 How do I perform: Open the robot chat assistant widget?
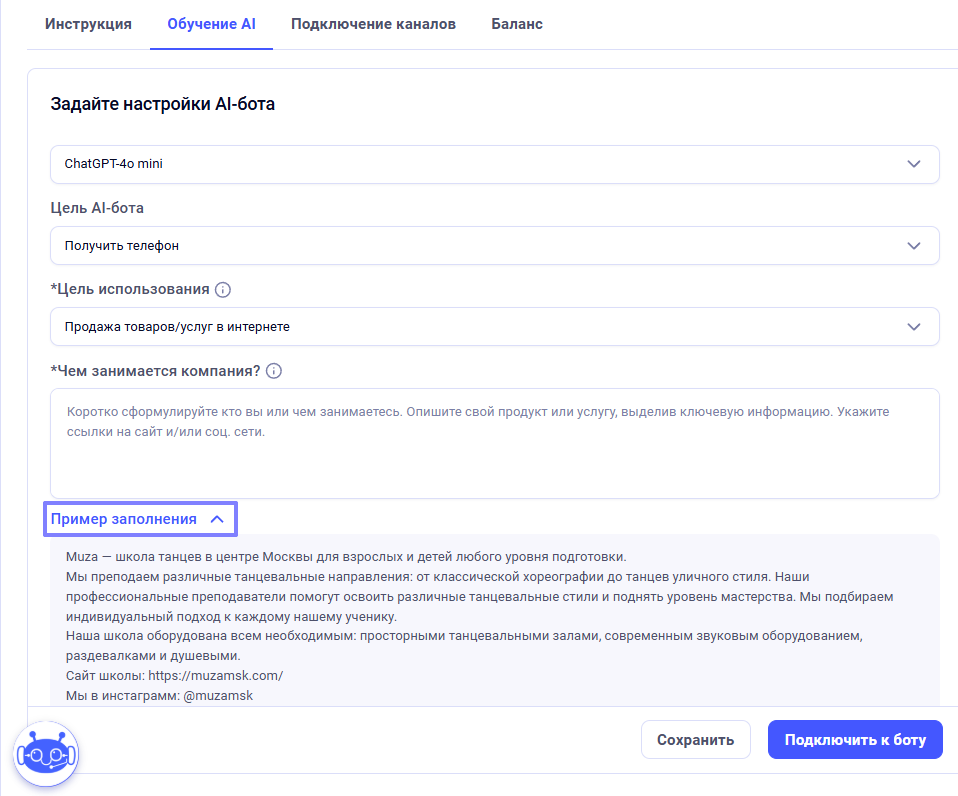pyautogui.click(x=45, y=753)
